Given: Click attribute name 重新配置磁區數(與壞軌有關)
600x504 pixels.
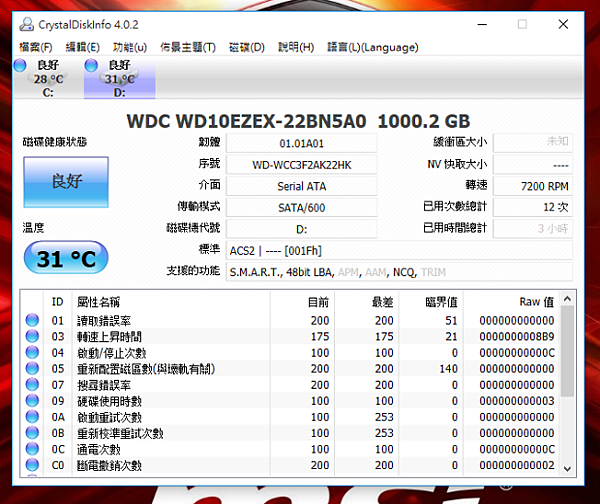Looking at the screenshot, I should click(x=146, y=369).
